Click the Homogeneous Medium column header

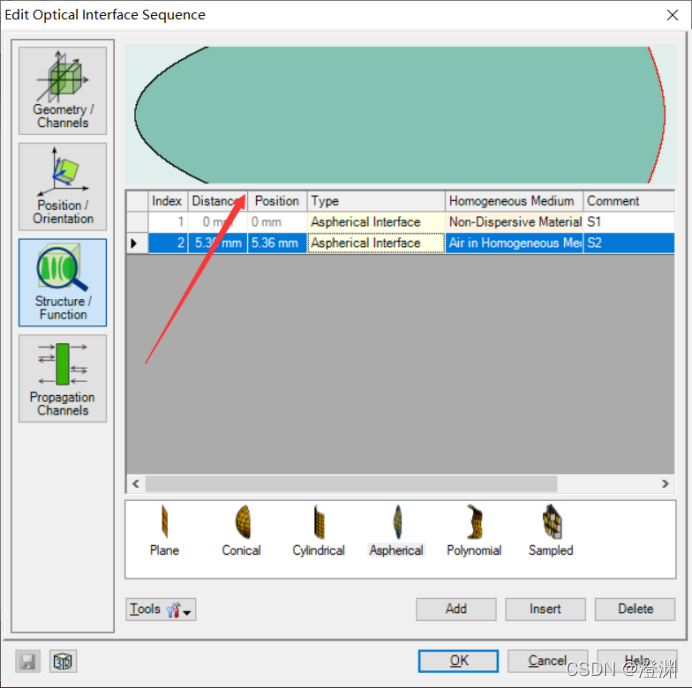(514, 201)
